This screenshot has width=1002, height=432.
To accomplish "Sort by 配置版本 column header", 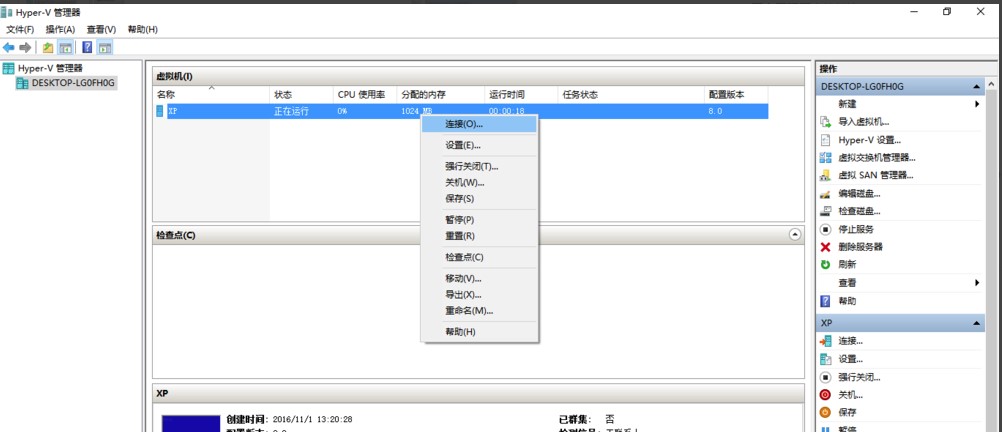I will pos(736,95).
